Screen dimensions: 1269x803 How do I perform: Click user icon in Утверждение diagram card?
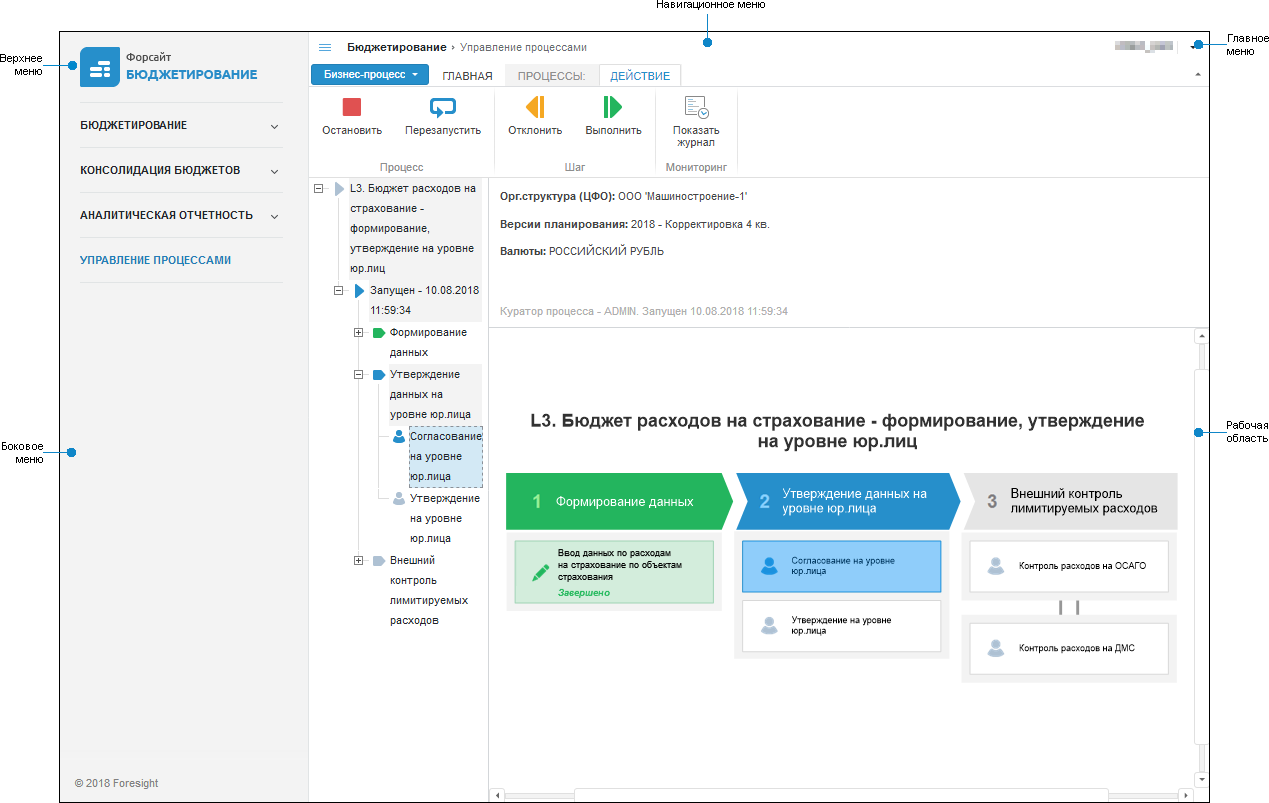pyautogui.click(x=769, y=626)
